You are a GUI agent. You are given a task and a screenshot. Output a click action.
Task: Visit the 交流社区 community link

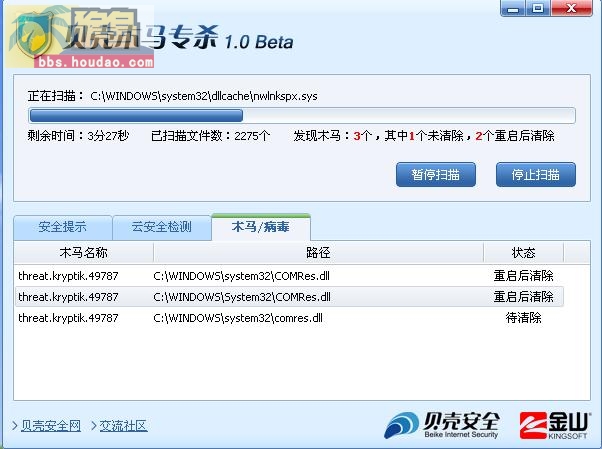click(123, 426)
